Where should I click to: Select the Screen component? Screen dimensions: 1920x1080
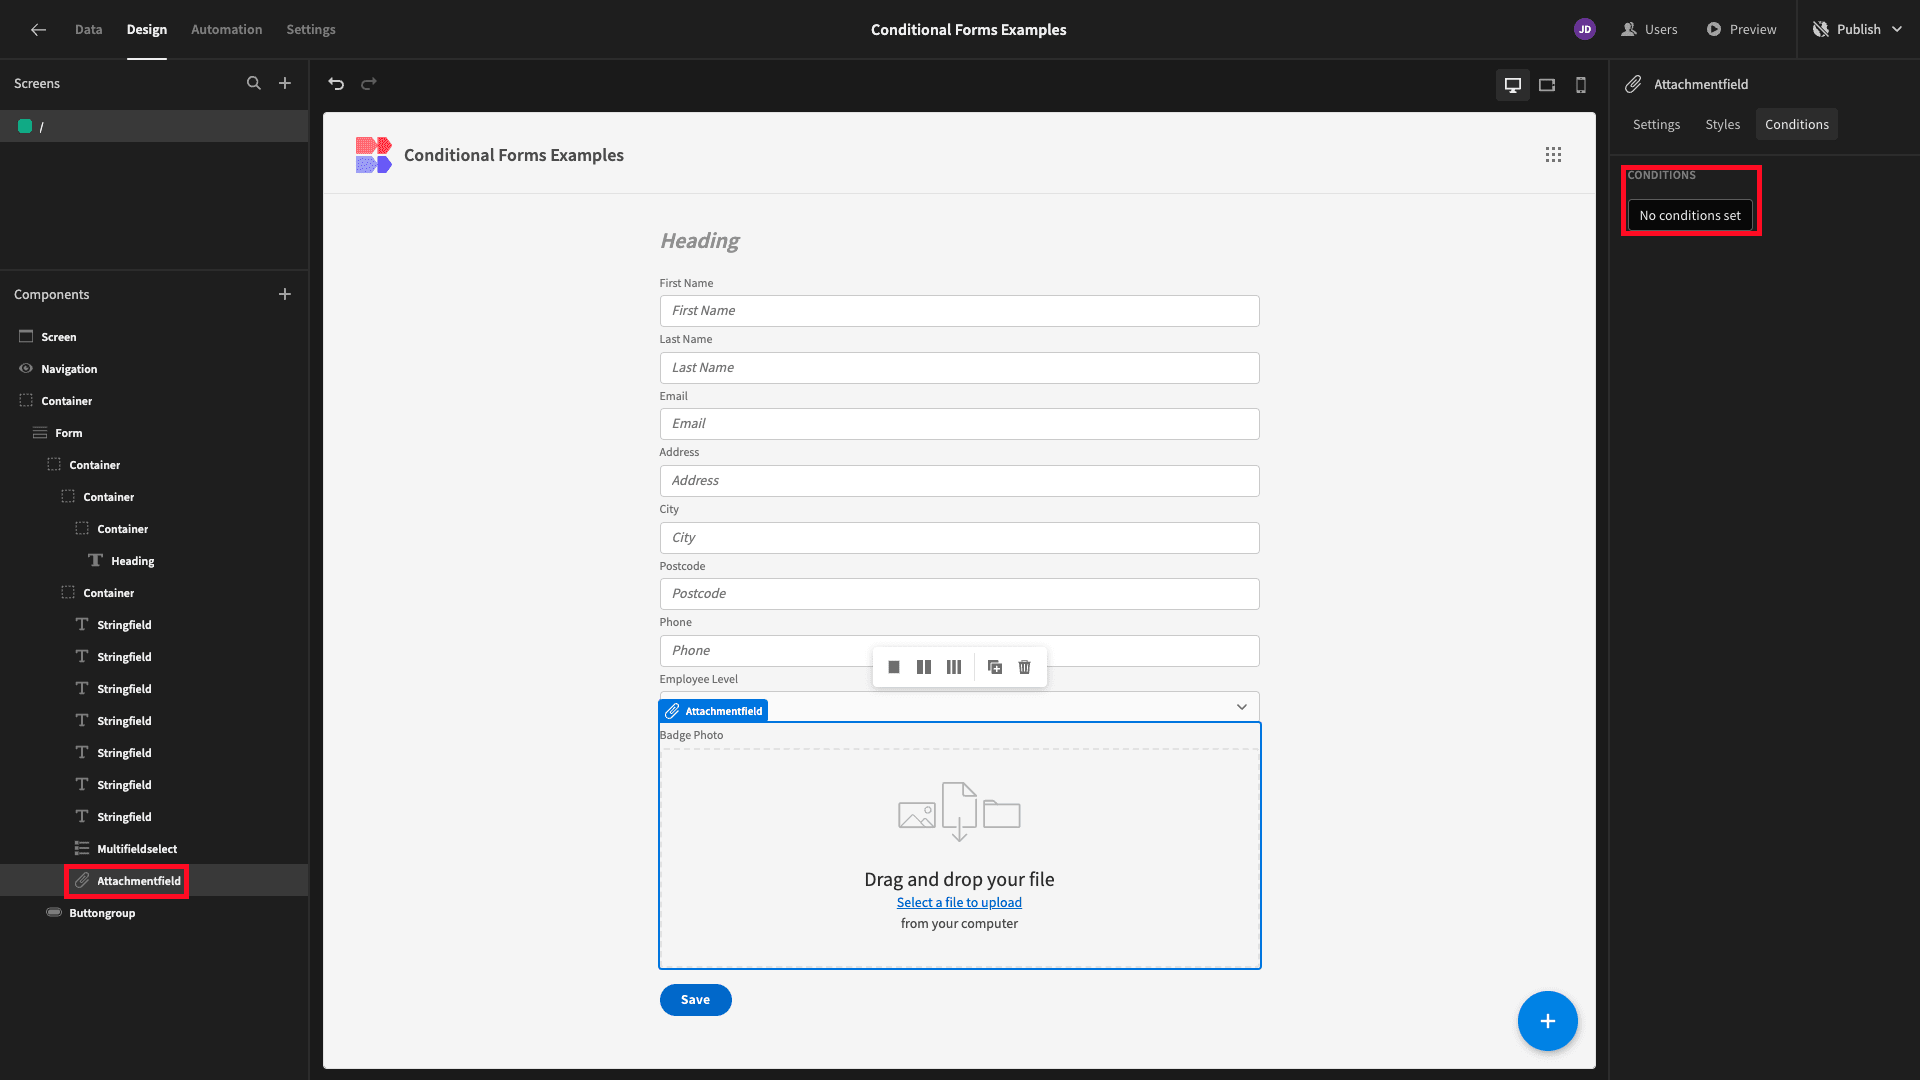(x=154, y=337)
